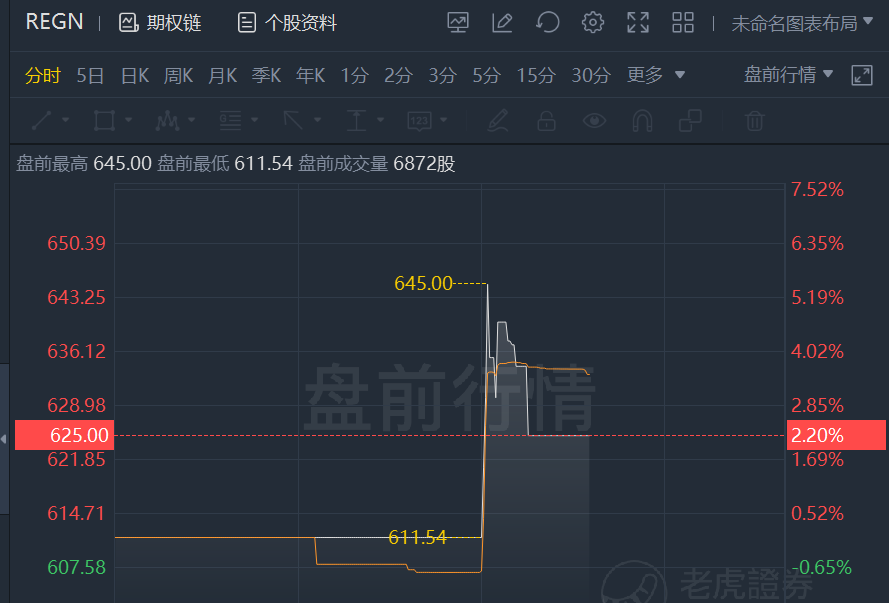Viewport: 889px width, 603px height.
Task: Select the 15分 timeframe
Action: (x=536, y=75)
